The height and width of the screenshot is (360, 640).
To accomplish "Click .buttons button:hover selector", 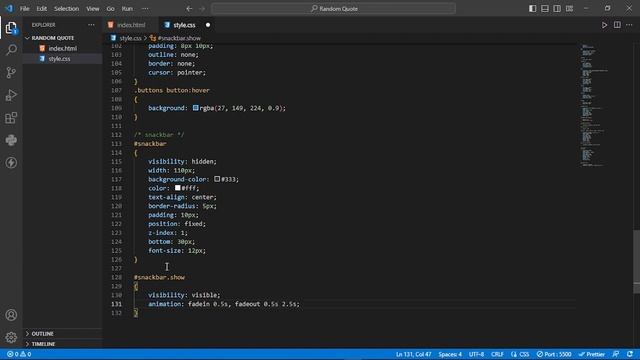I will pyautogui.click(x=172, y=90).
